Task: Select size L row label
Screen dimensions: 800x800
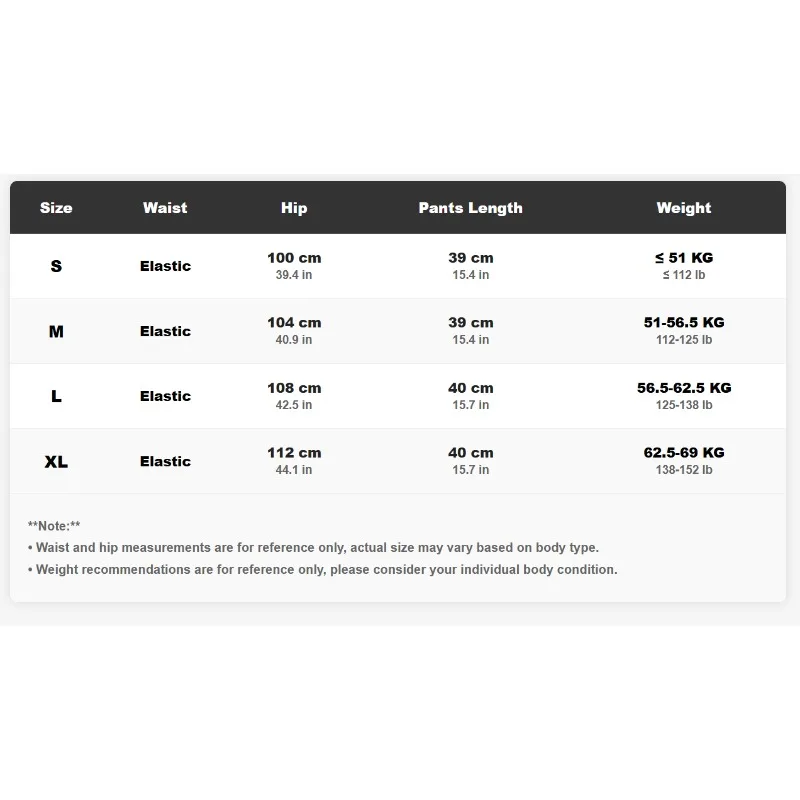Action: pos(56,396)
